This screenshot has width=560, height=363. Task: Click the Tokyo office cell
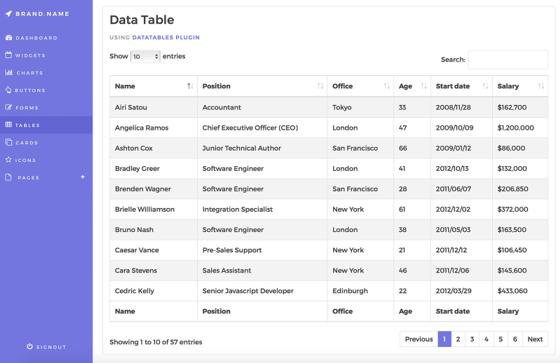tap(361, 107)
